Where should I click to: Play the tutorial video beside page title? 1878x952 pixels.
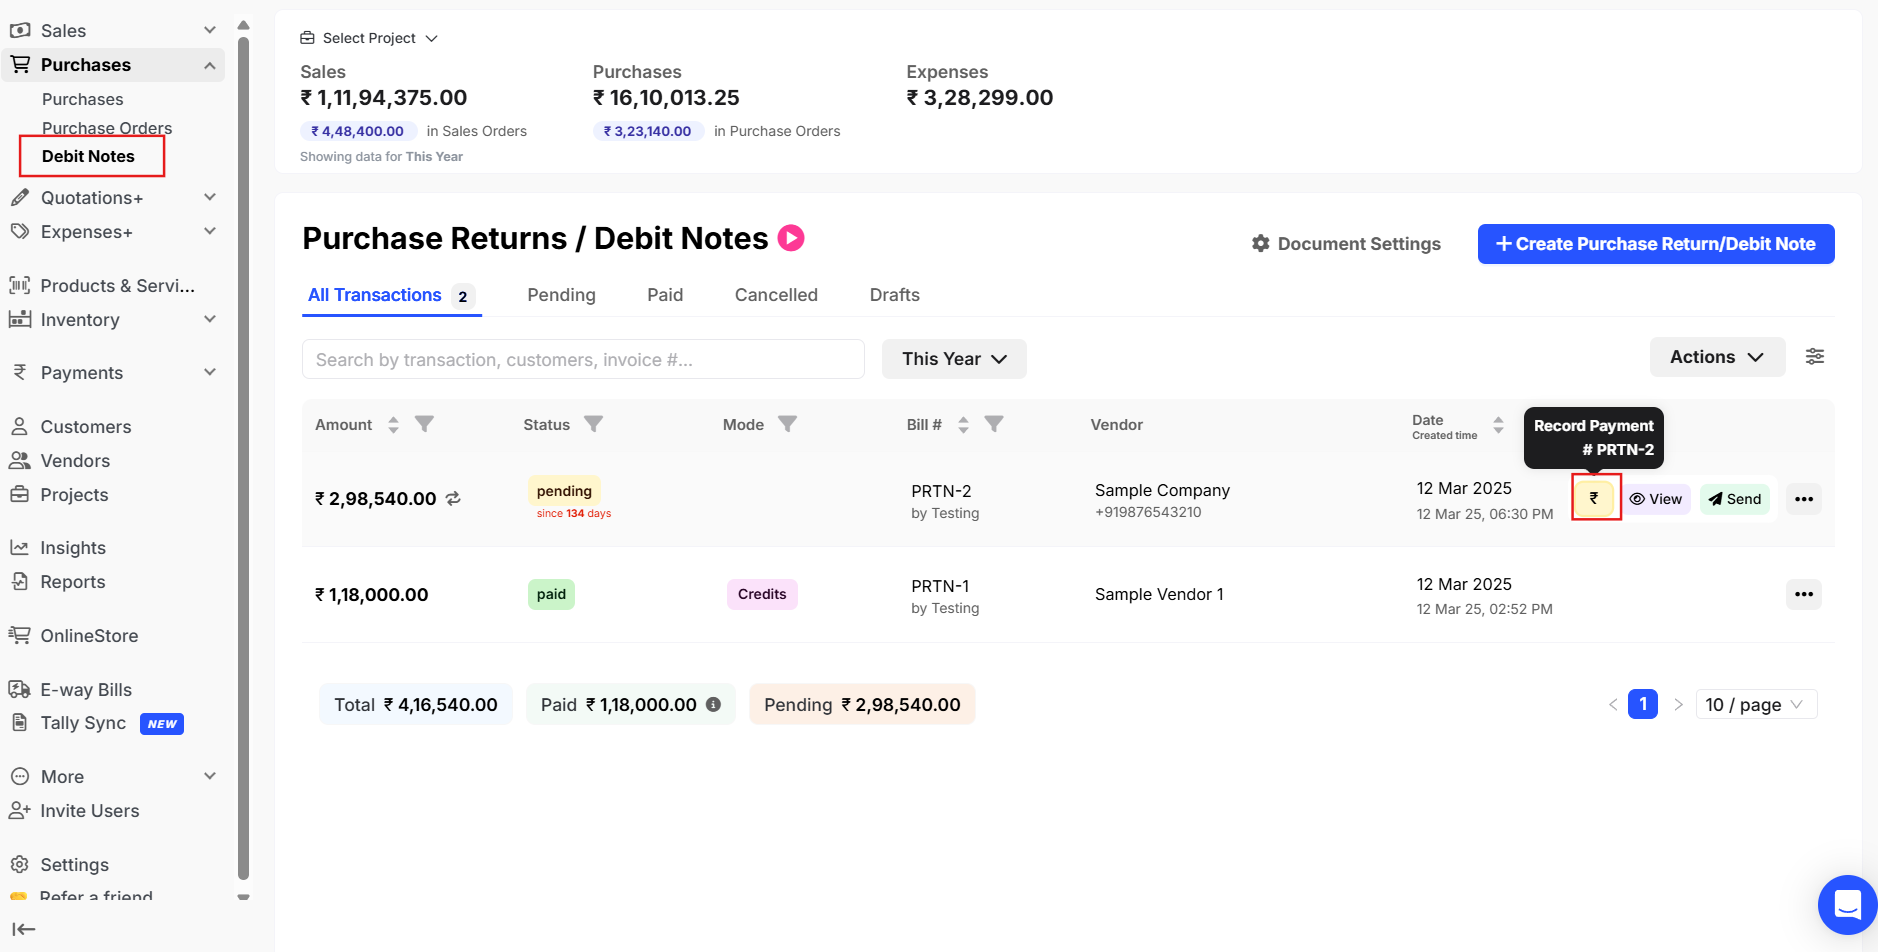[791, 238]
